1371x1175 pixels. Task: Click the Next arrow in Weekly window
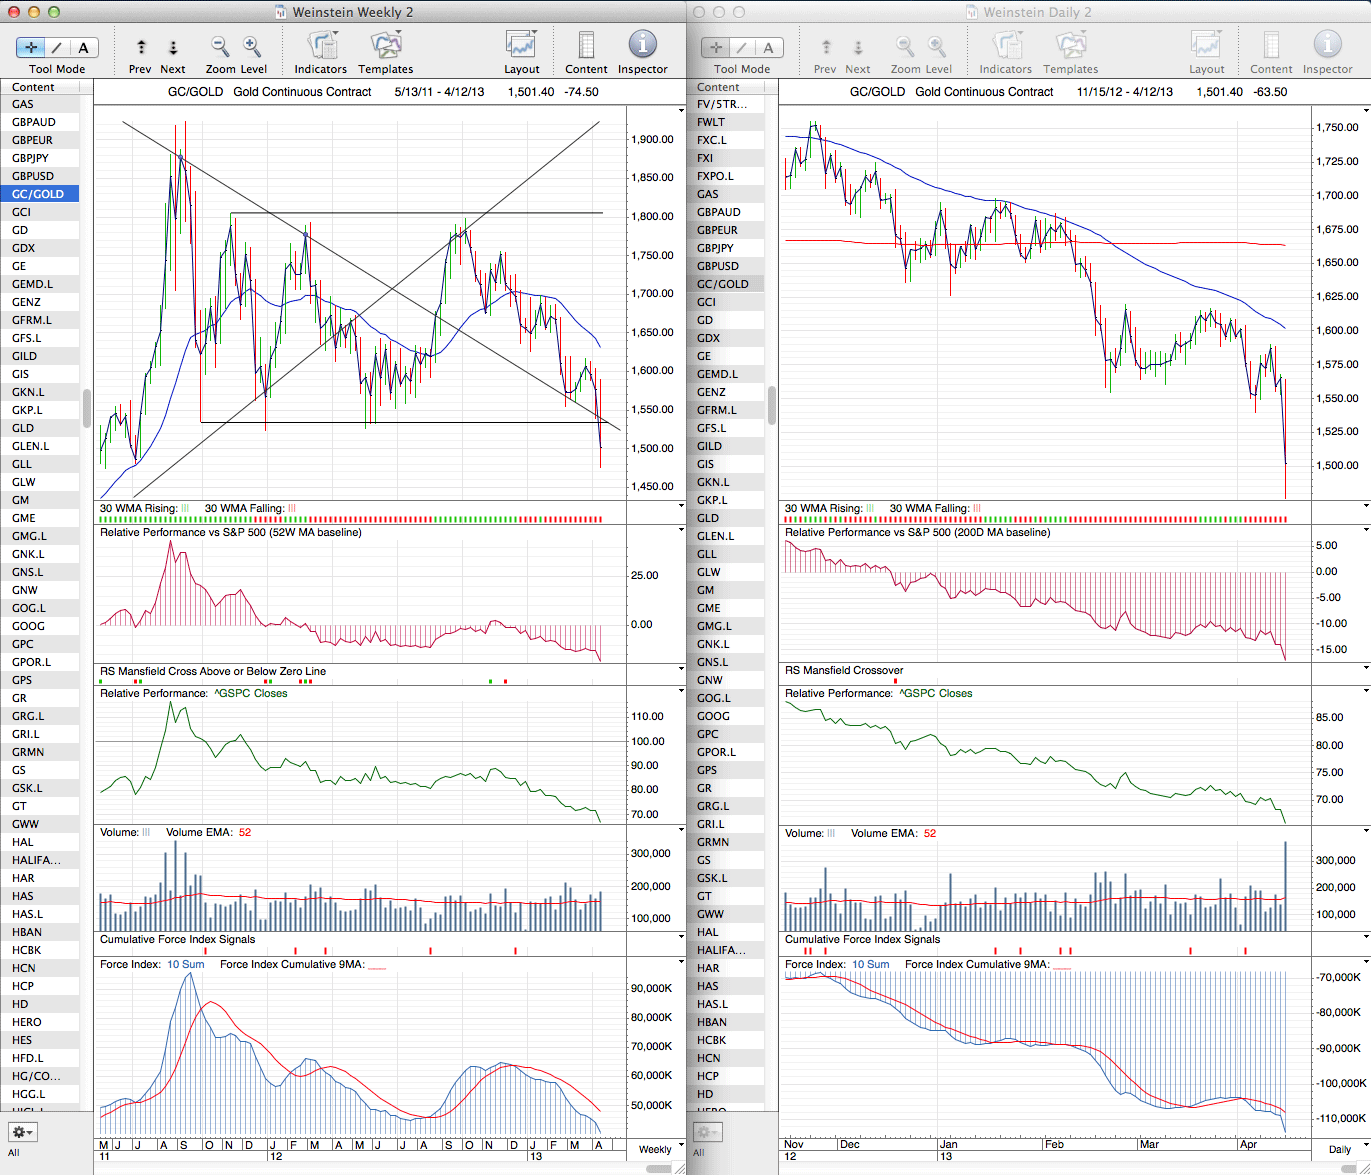[x=173, y=47]
